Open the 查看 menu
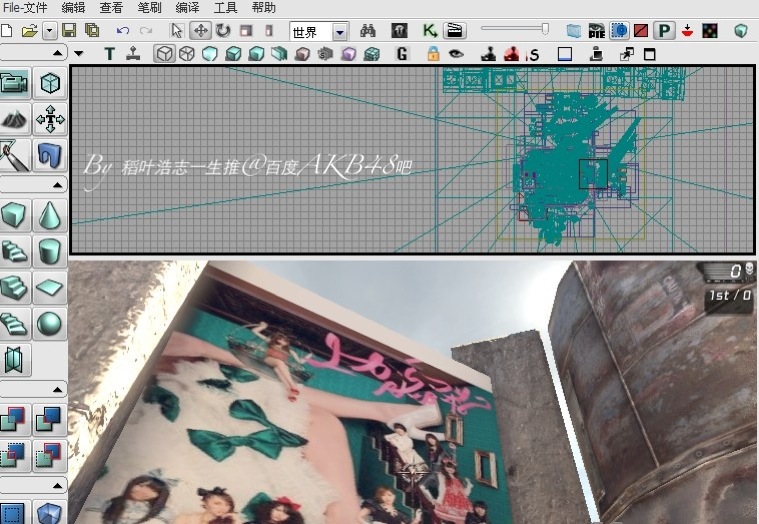 pyautogui.click(x=111, y=8)
